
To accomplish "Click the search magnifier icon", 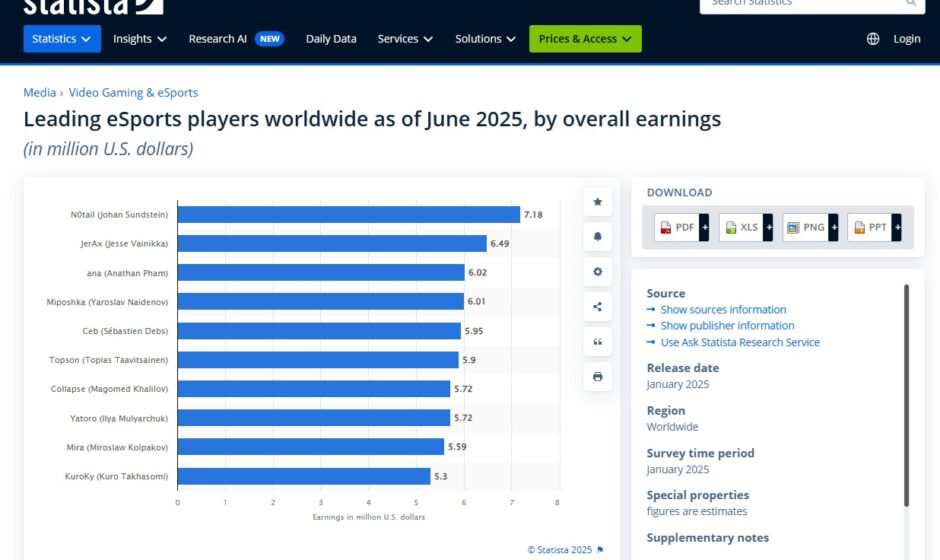I will 911,3.
